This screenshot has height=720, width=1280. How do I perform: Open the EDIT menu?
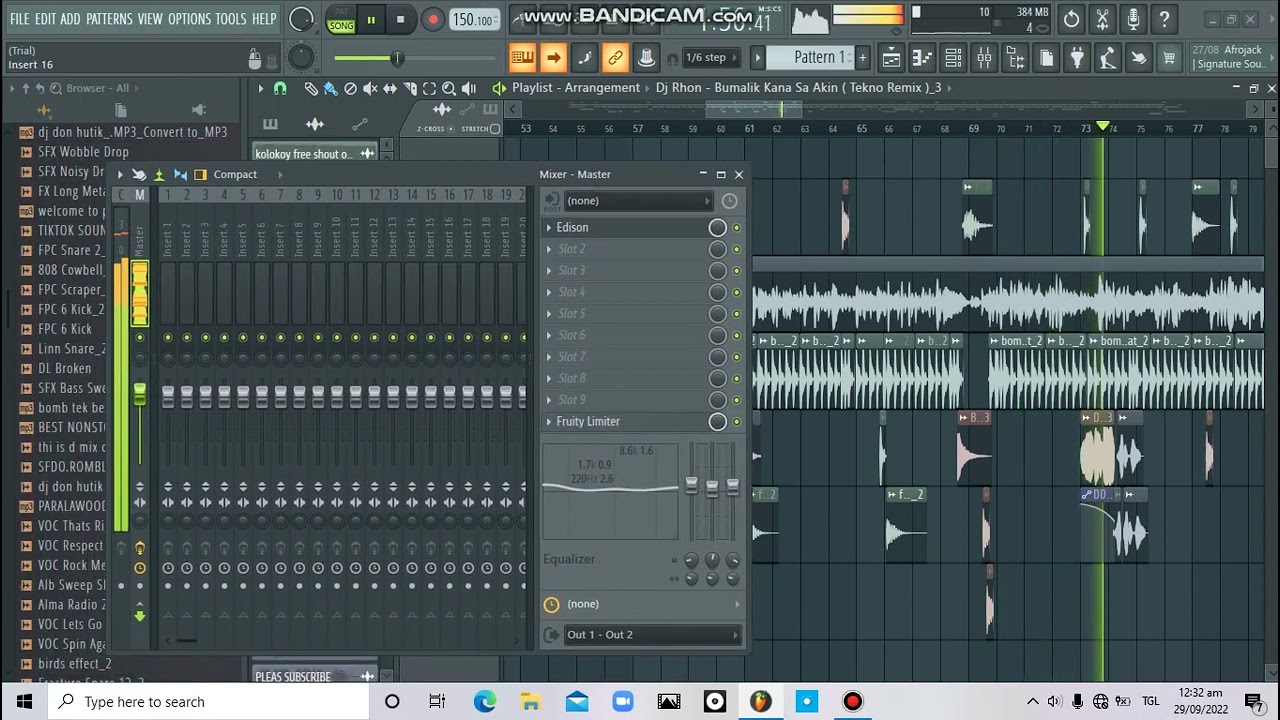tap(45, 19)
